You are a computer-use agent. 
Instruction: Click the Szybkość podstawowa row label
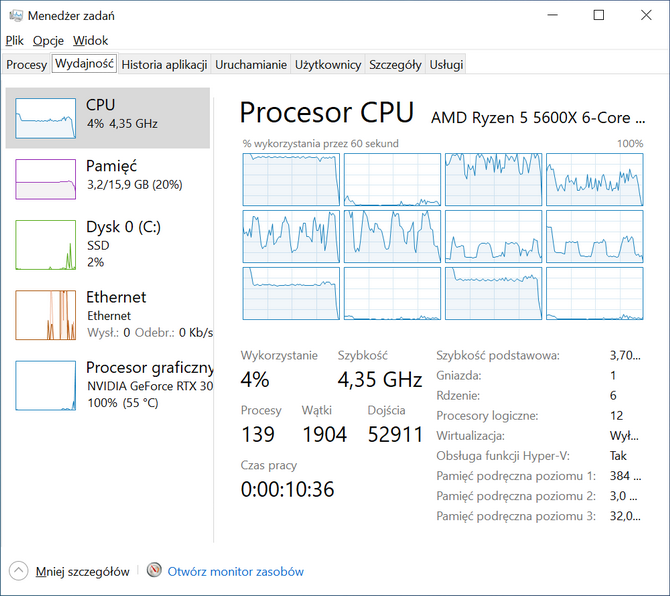(498, 355)
